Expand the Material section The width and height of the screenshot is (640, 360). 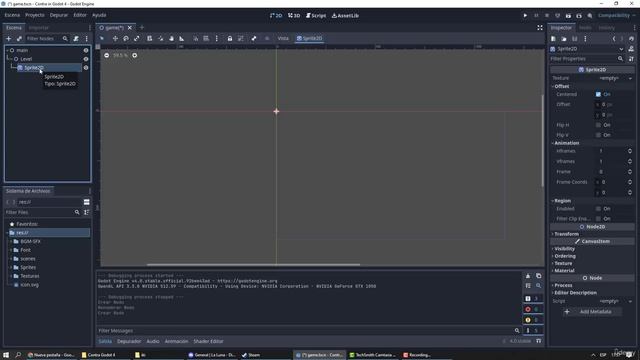pos(564,271)
